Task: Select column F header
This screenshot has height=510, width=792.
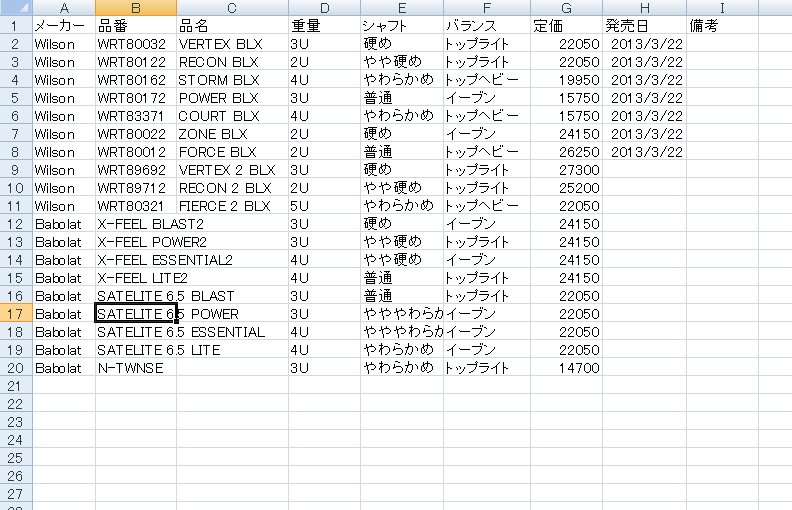Action: [487, 8]
